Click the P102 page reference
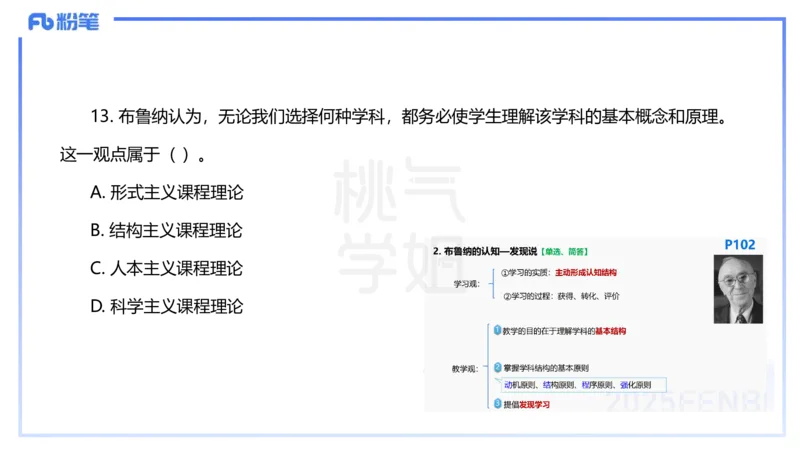The height and width of the screenshot is (450, 800). tap(739, 245)
